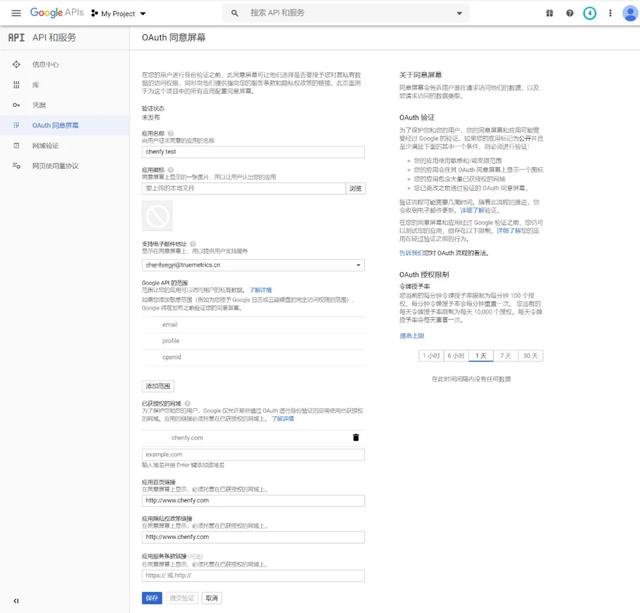Click the Tell us feedback link about OAuth
This screenshot has height=613, width=640.
tap(411, 253)
